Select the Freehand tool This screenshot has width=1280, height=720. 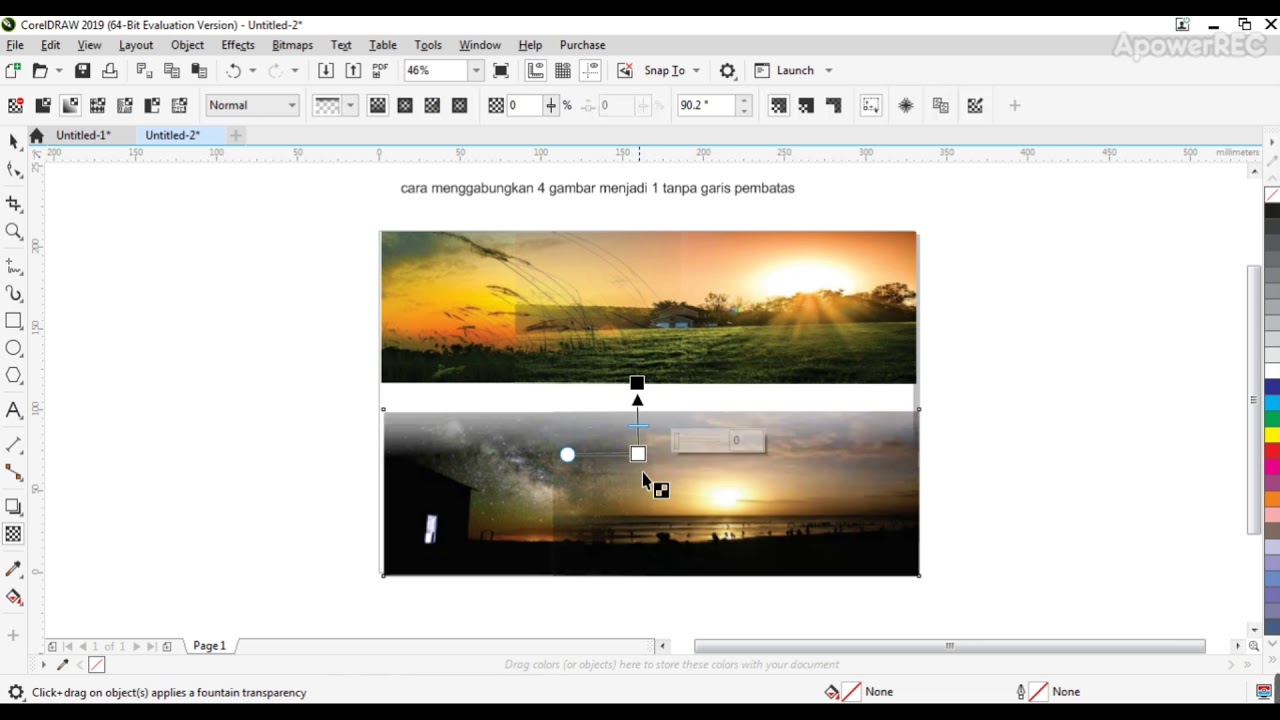14,266
